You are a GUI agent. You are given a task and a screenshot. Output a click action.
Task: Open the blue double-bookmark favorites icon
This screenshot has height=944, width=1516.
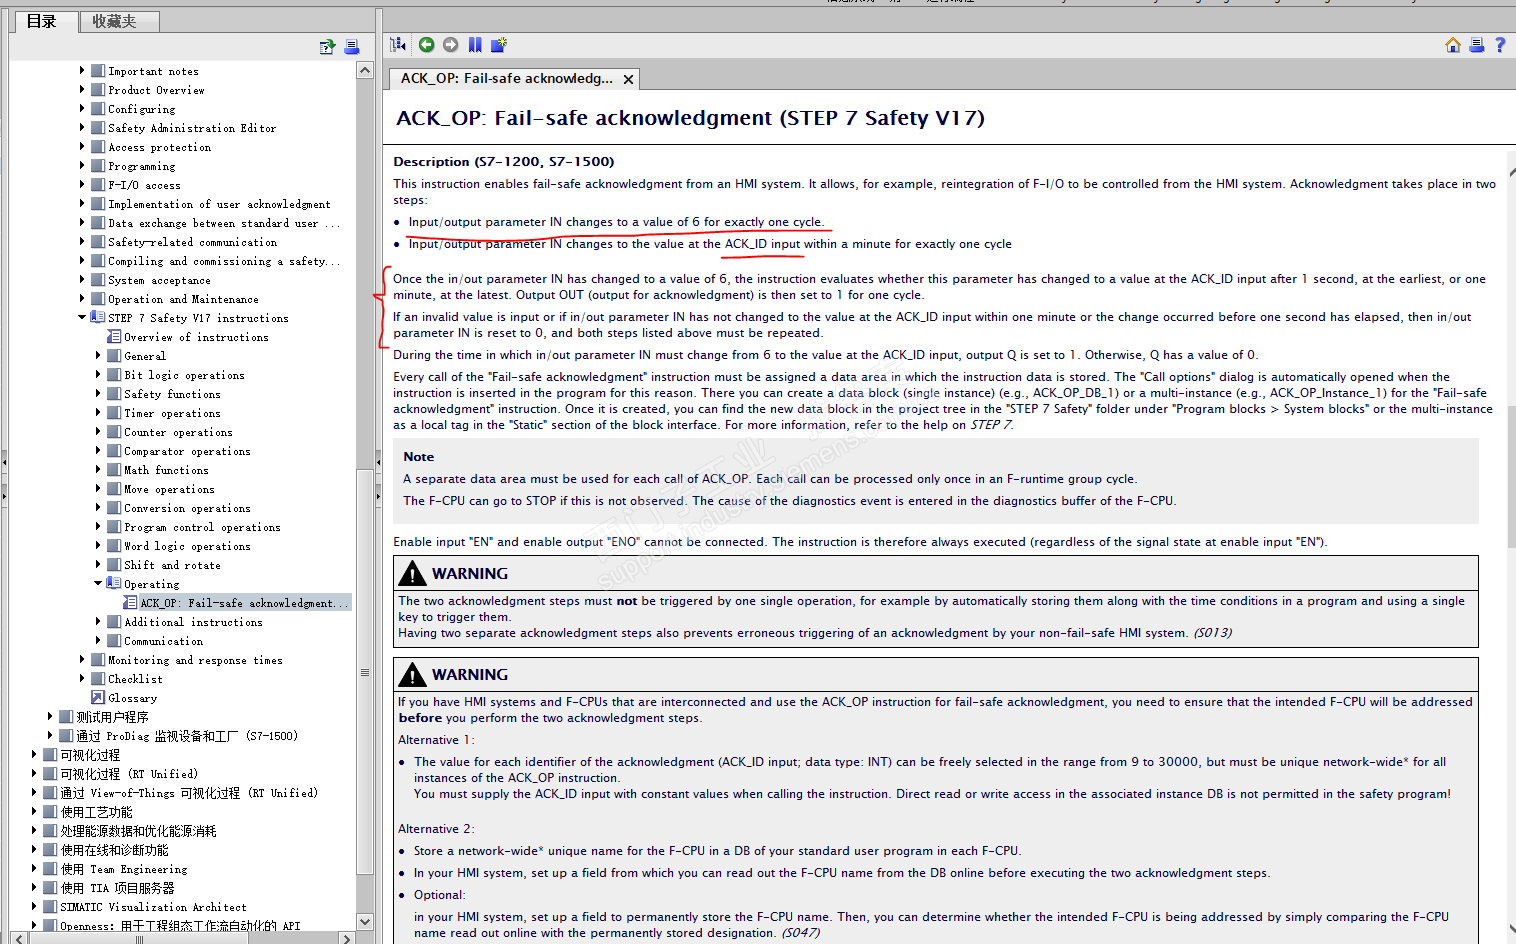(x=475, y=44)
